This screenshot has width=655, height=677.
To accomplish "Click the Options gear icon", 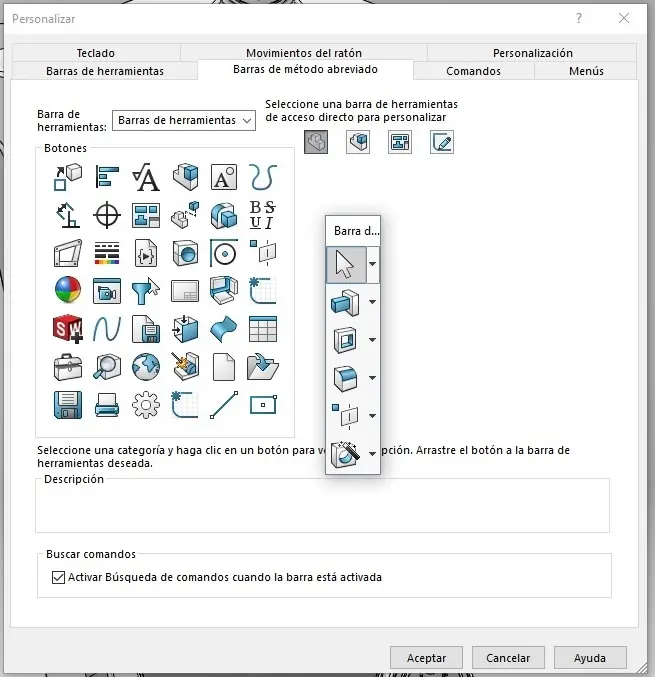I will (146, 405).
